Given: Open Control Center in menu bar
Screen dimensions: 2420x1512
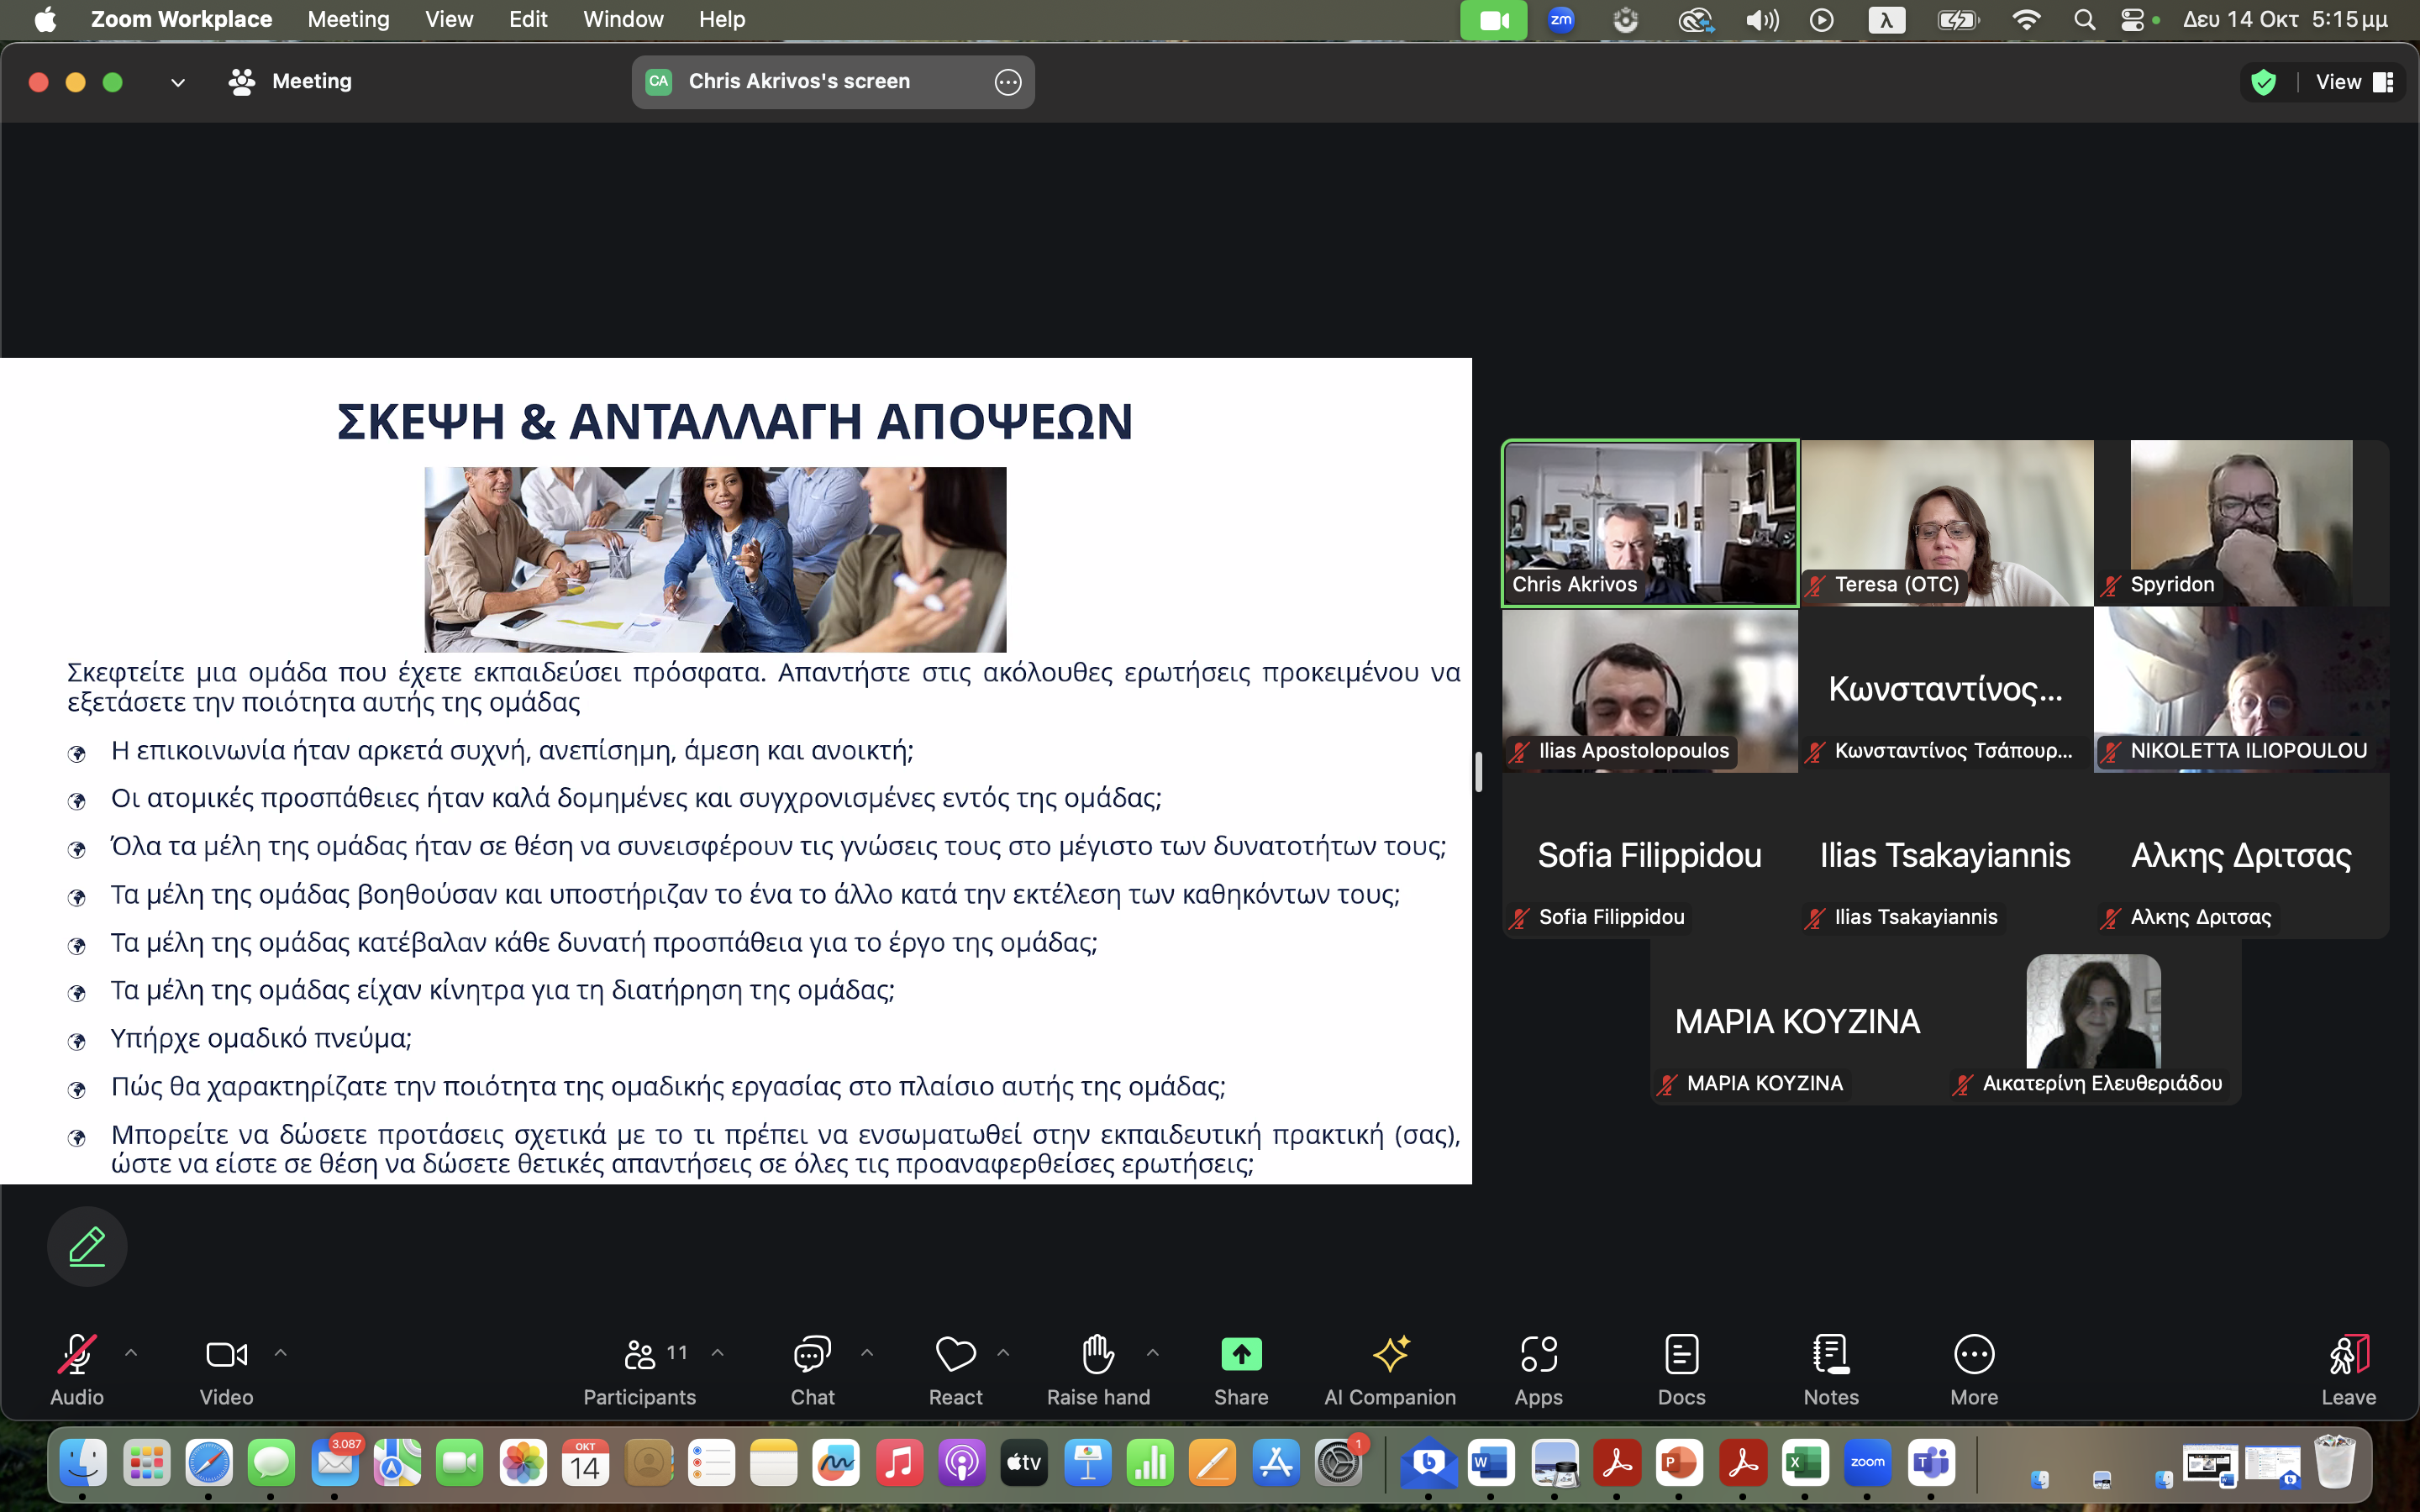Looking at the screenshot, I should coord(2132,19).
